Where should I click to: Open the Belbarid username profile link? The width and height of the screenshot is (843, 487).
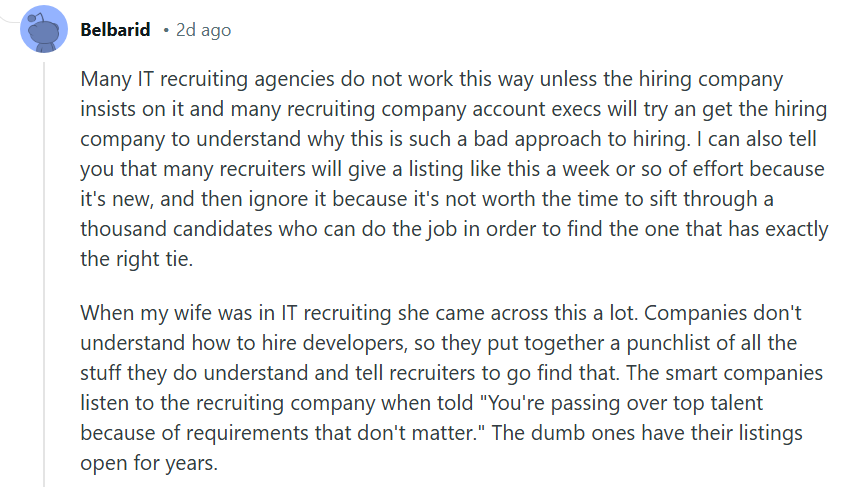pyautogui.click(x=115, y=30)
